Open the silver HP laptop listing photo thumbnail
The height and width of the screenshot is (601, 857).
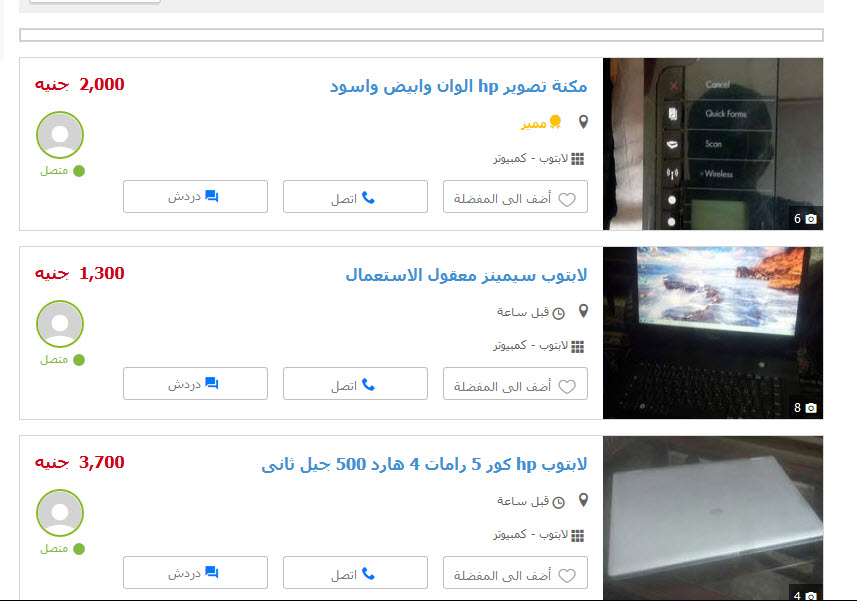click(x=713, y=518)
